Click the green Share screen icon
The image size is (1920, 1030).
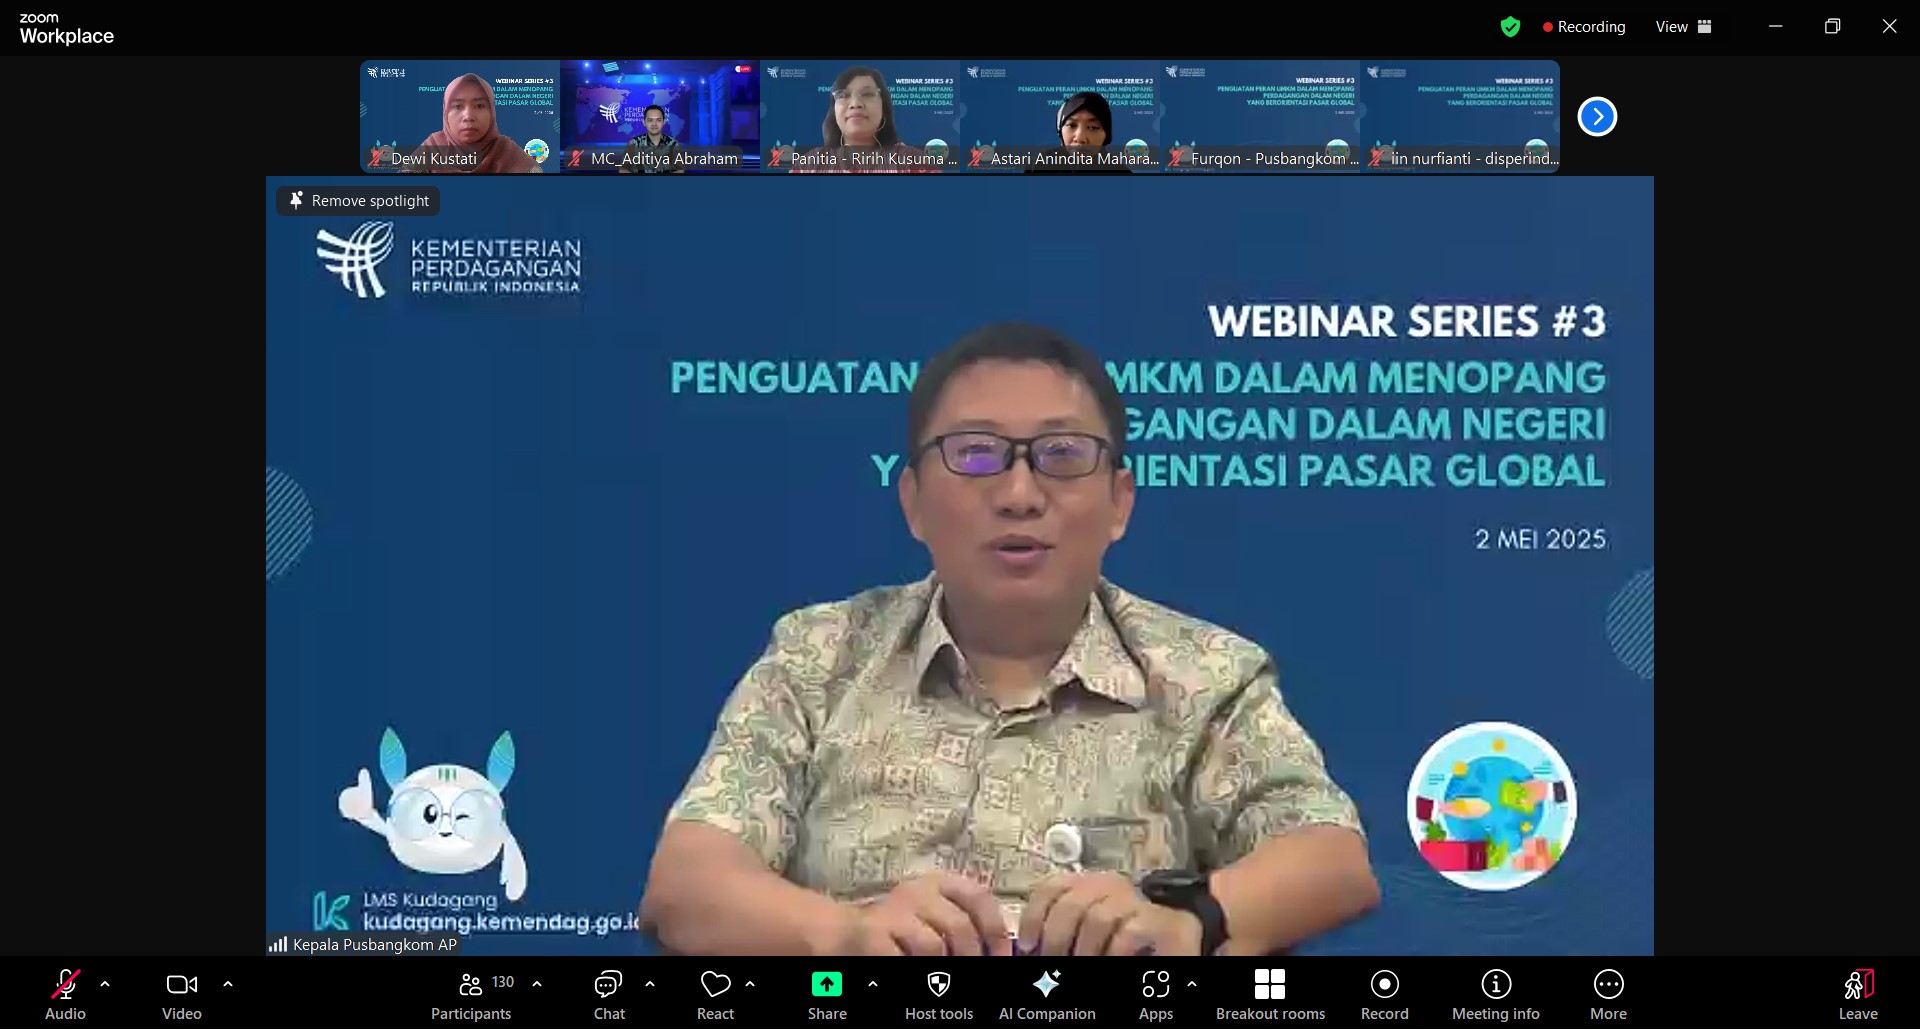click(826, 985)
